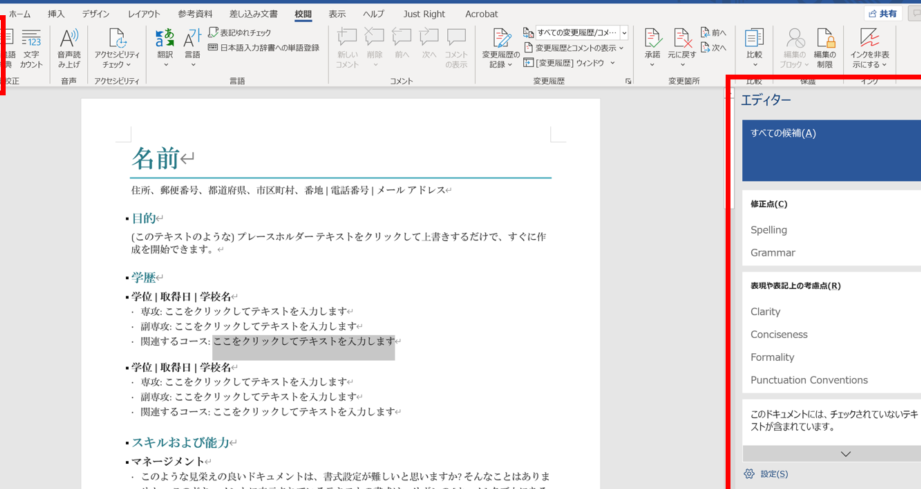This screenshot has height=489, width=921.
Task: Click the 共有 share button
Action: pos(883,14)
